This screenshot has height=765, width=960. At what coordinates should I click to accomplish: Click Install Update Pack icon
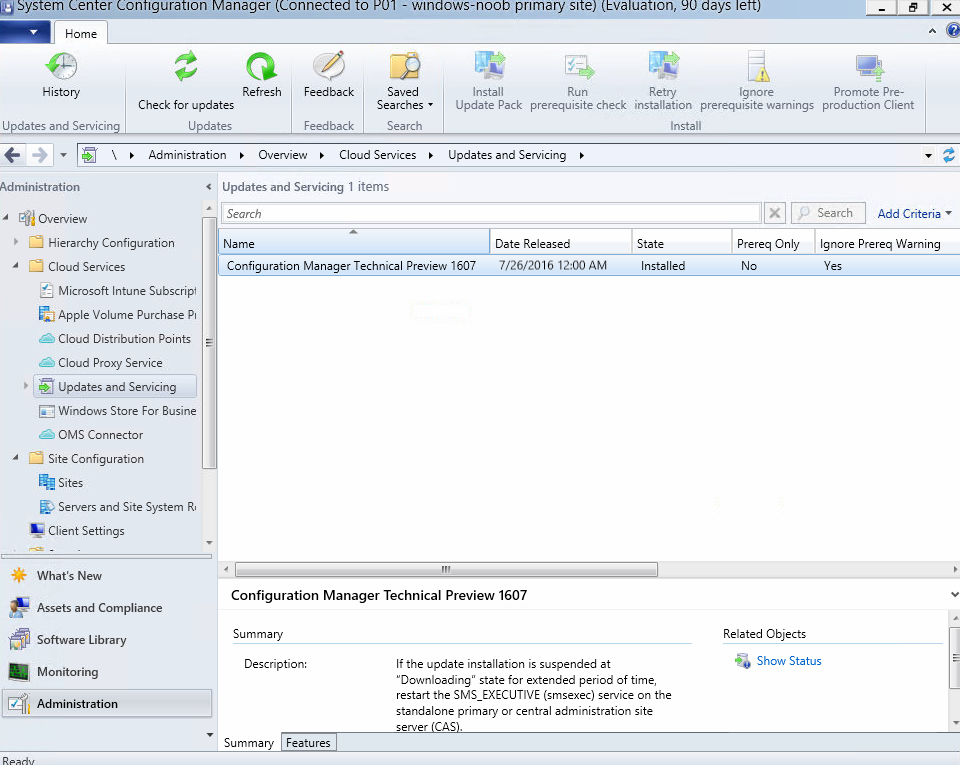[x=489, y=66]
